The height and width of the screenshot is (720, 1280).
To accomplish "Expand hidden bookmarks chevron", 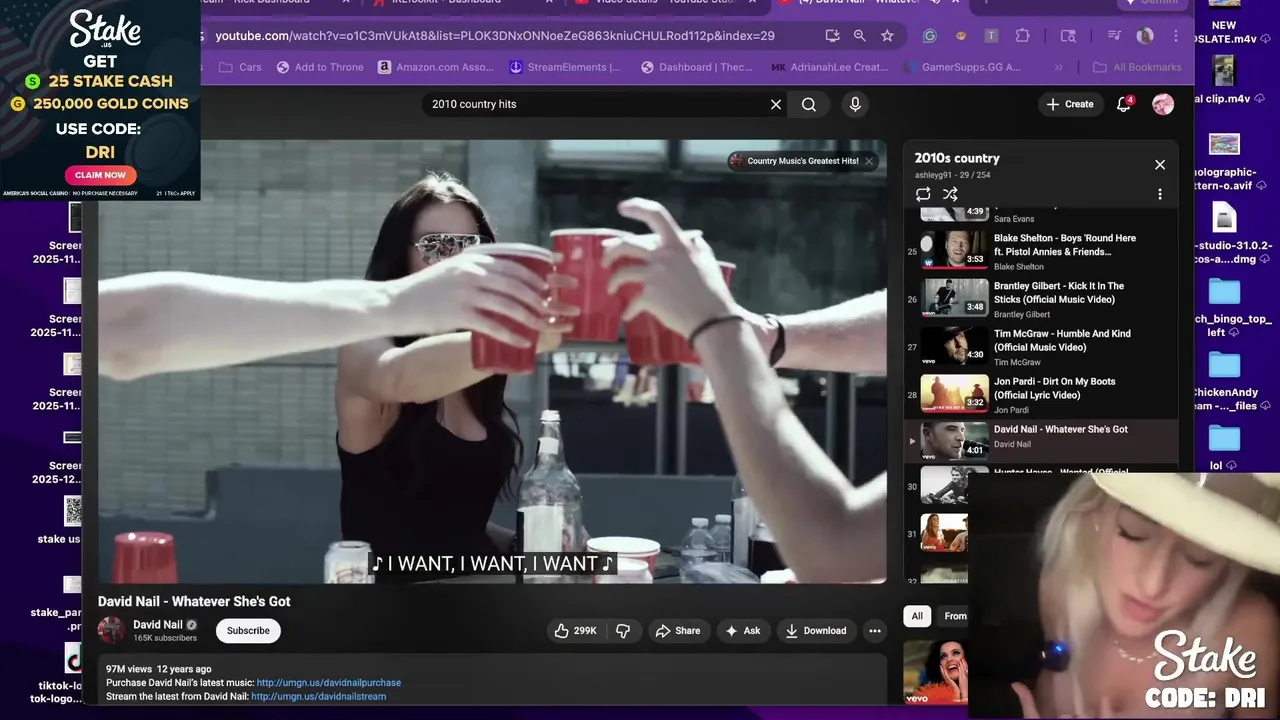I will pos(1060,67).
